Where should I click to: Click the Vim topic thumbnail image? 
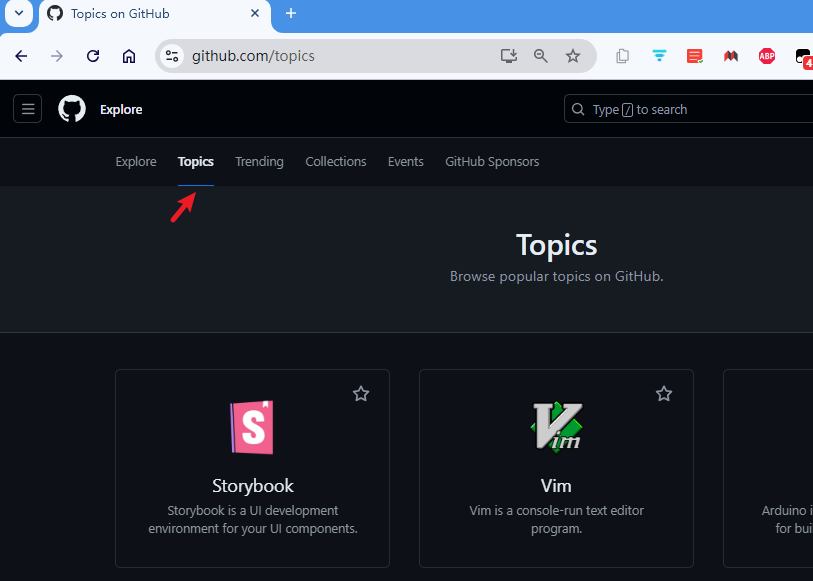pos(556,427)
